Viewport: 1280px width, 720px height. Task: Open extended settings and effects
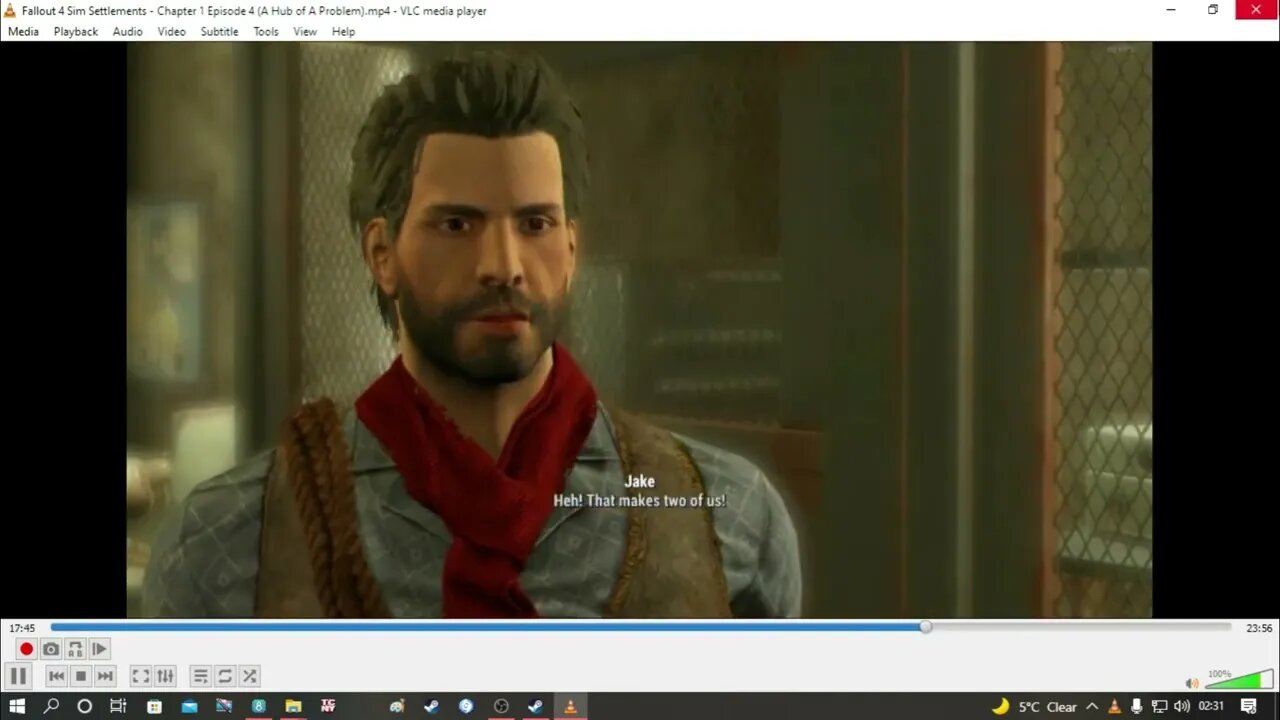tap(166, 677)
